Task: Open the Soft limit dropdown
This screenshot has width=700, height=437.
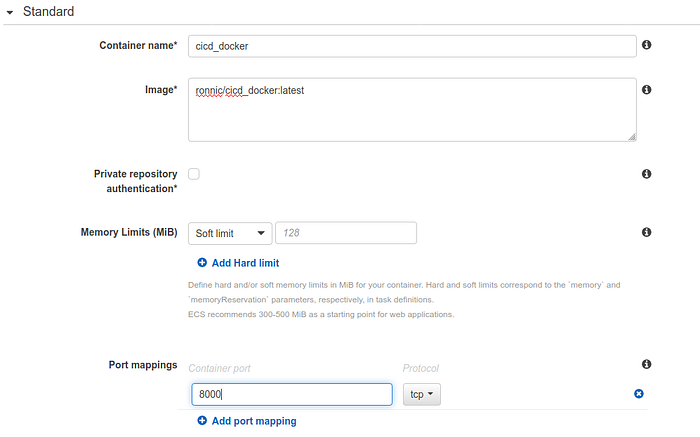Action: [230, 233]
